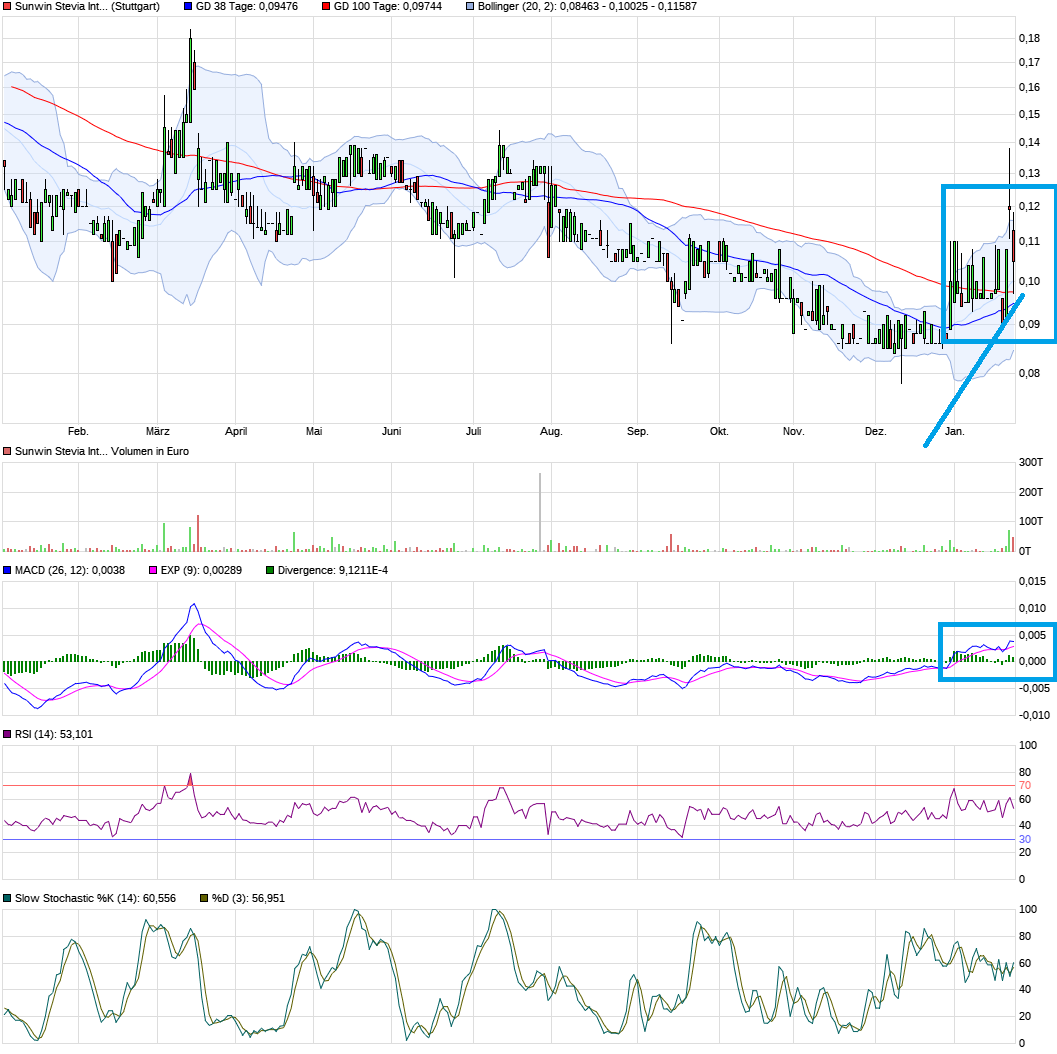Click the 'Nov.' month axis label
The height and width of the screenshot is (1054, 1057).
coord(793,431)
